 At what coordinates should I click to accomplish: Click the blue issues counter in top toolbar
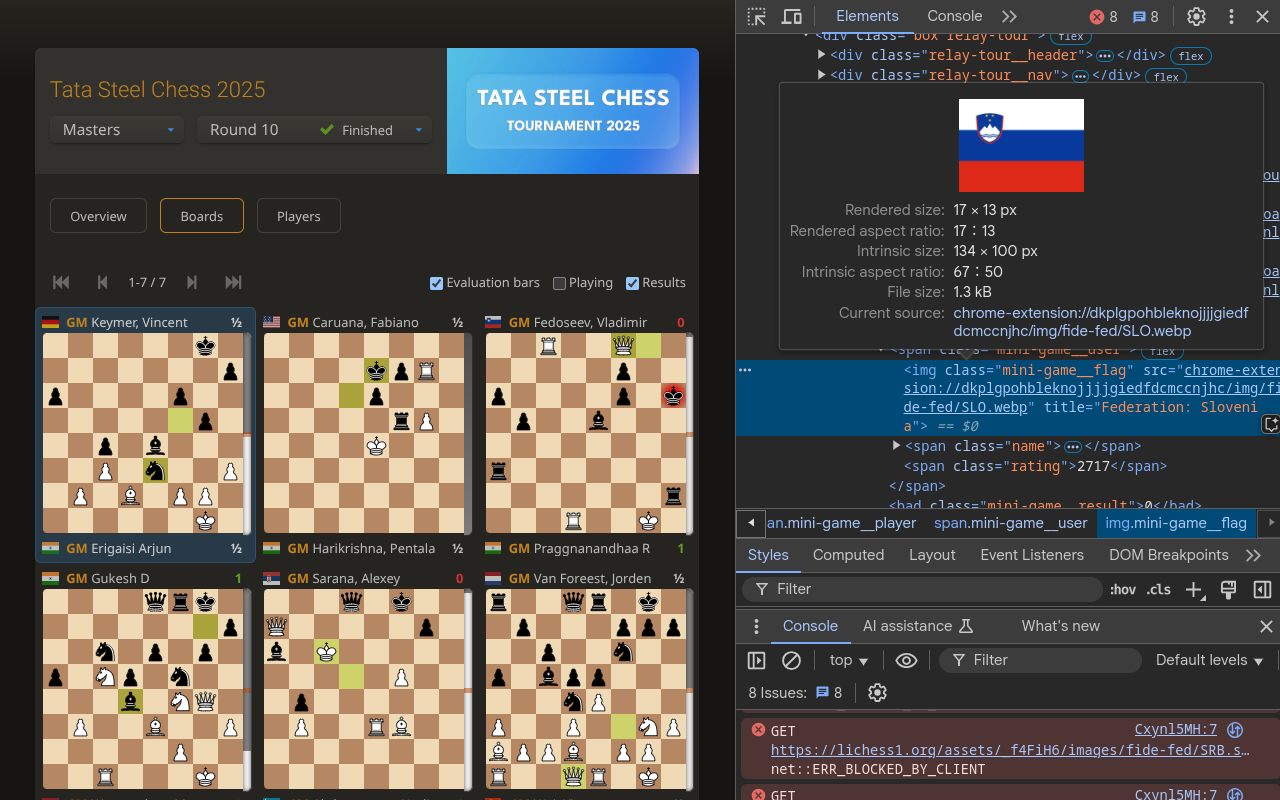pos(1145,17)
